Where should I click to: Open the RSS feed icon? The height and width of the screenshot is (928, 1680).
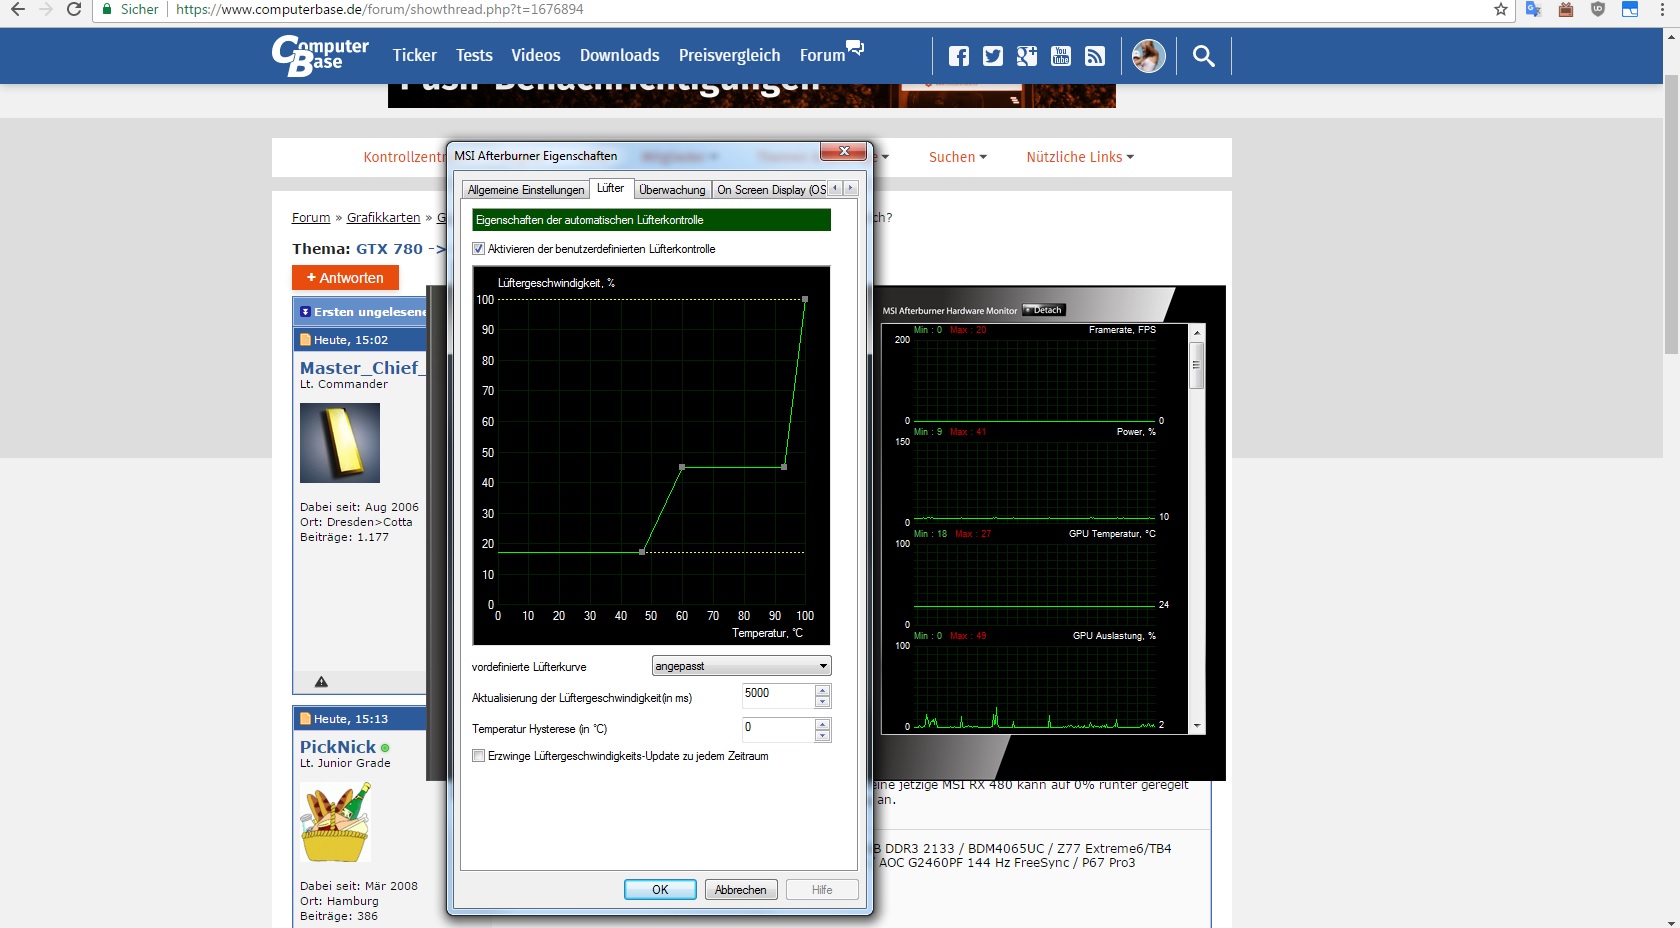(1095, 56)
